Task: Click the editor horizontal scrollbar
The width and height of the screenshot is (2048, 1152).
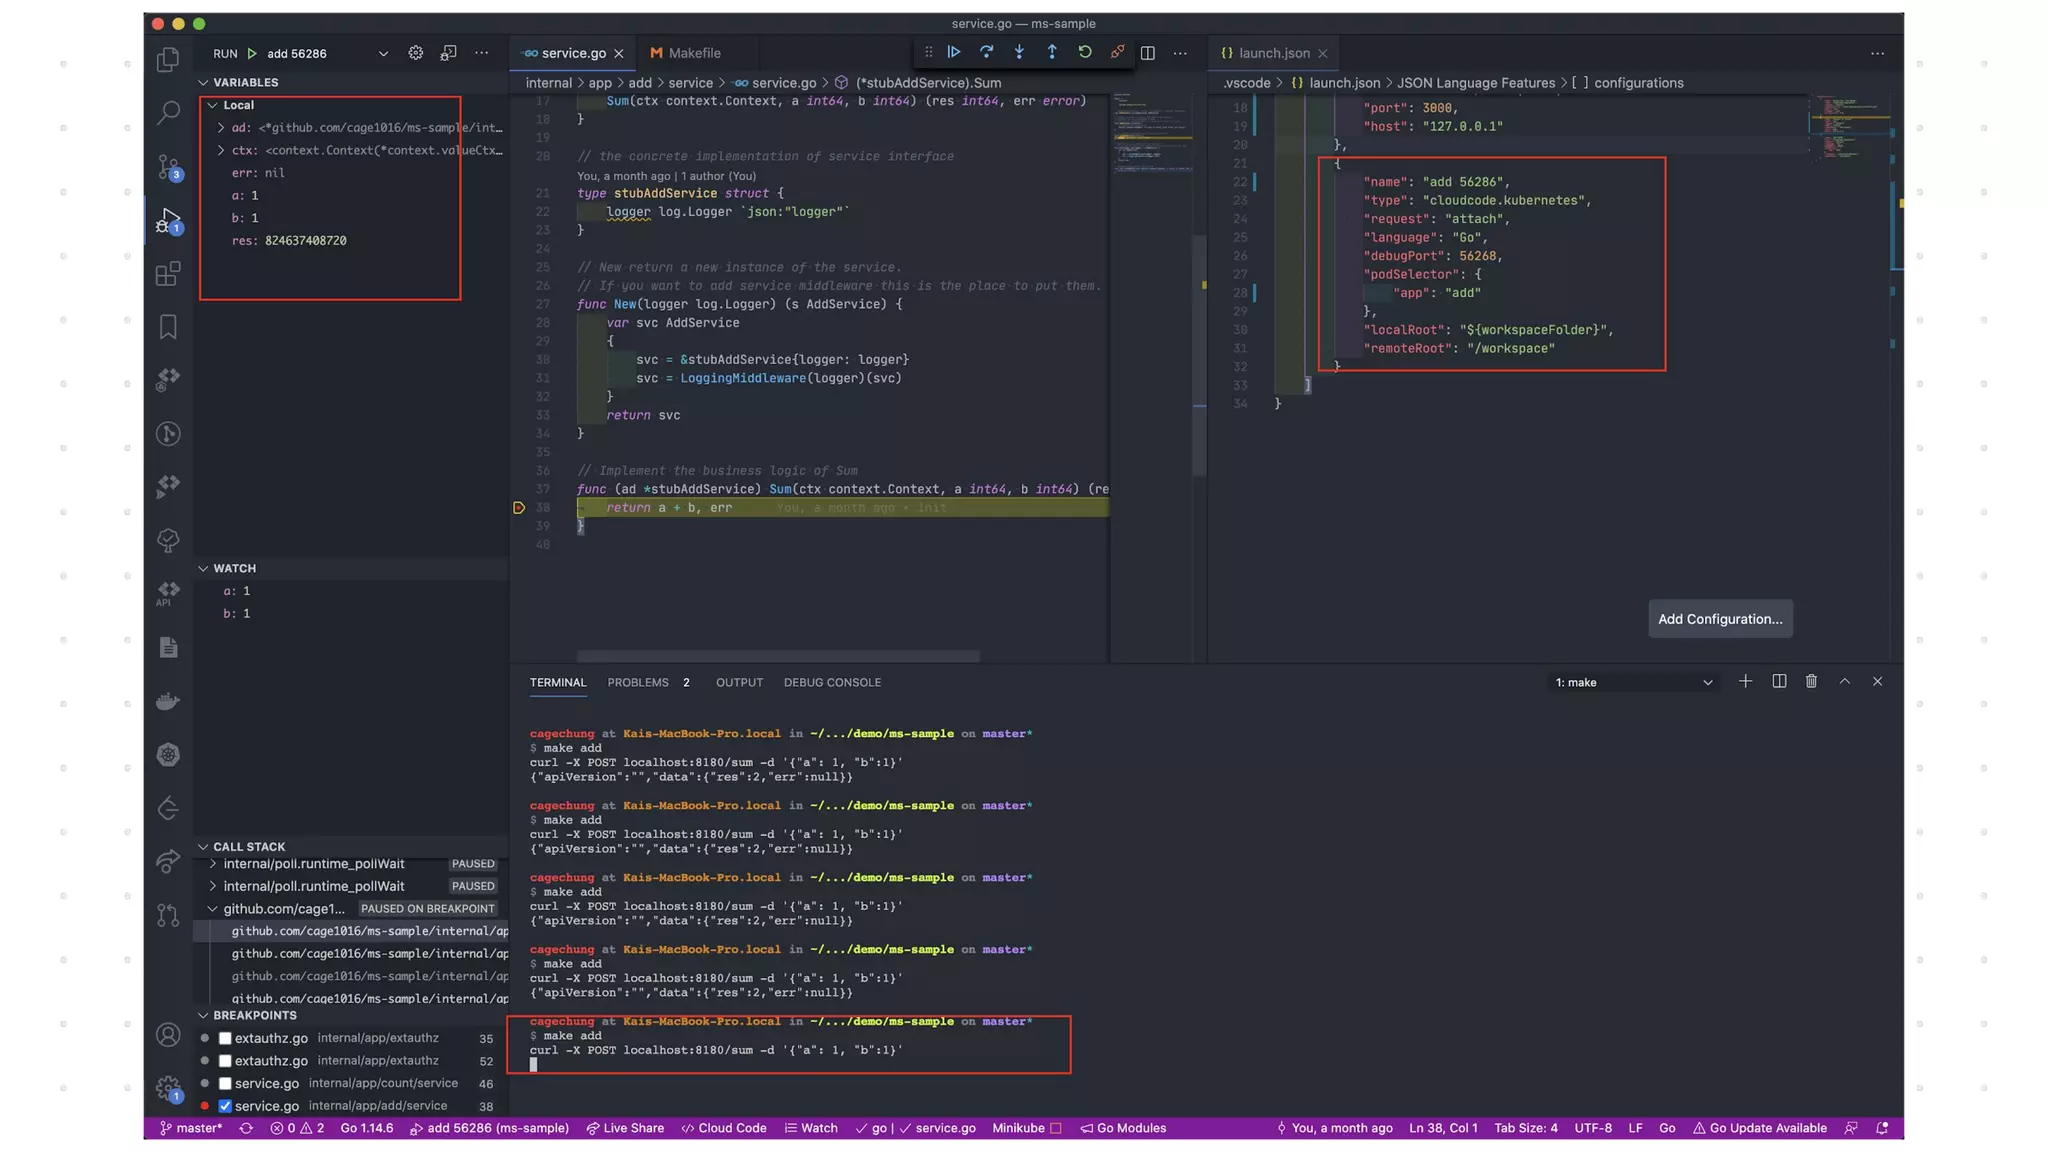Action: point(778,656)
